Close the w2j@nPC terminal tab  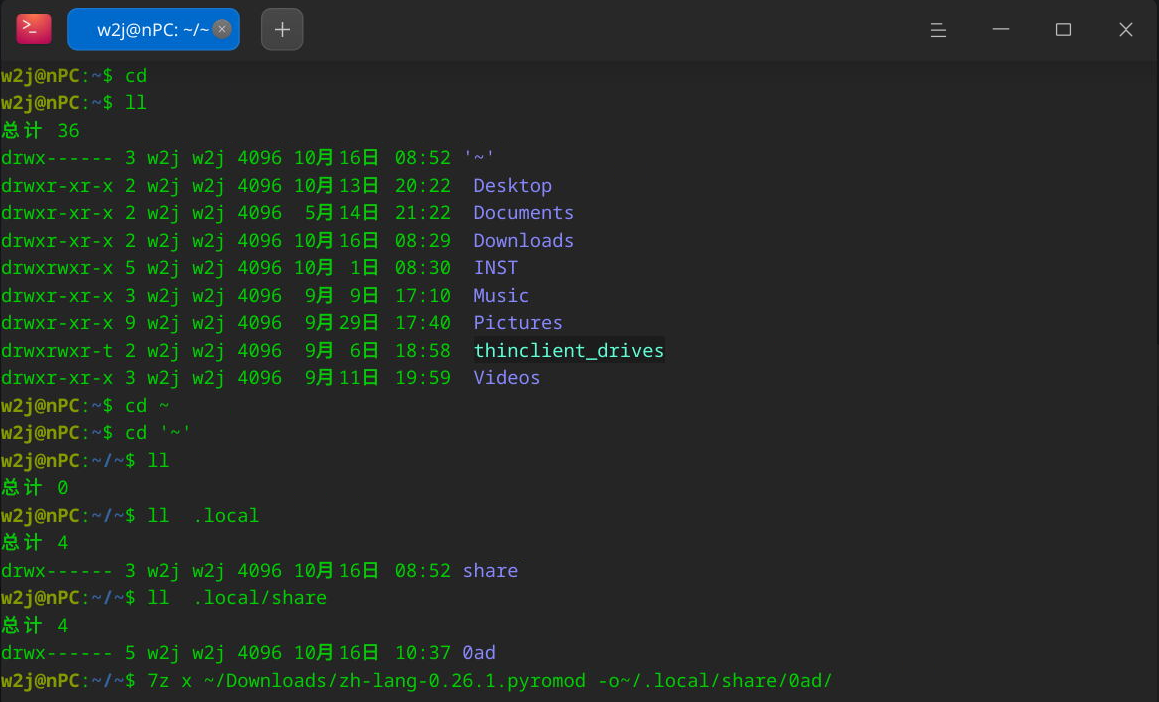pos(222,30)
